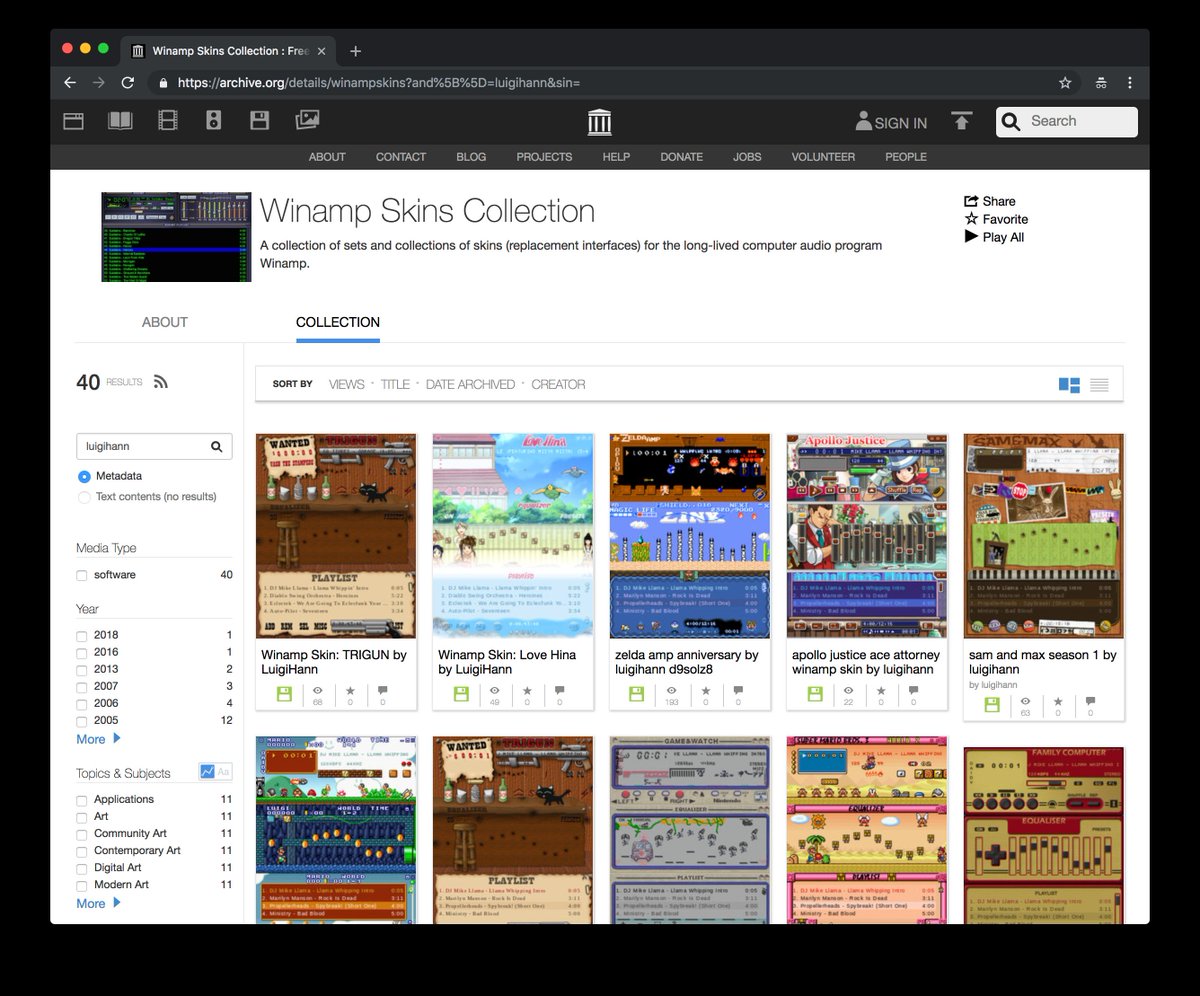
Task: Check the 2007 year filter
Action: pyautogui.click(x=82, y=686)
